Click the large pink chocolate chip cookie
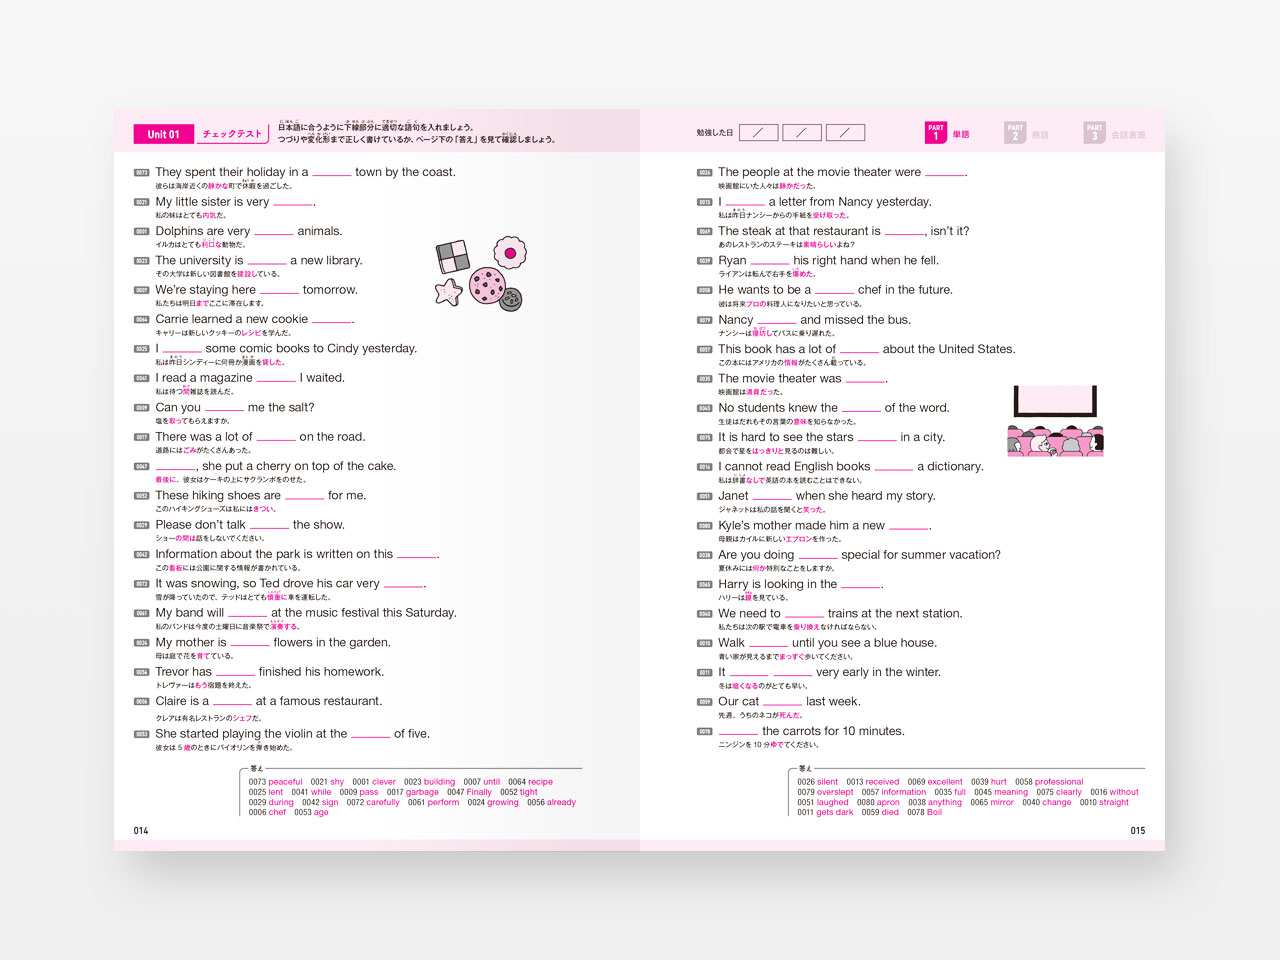 [x=486, y=286]
